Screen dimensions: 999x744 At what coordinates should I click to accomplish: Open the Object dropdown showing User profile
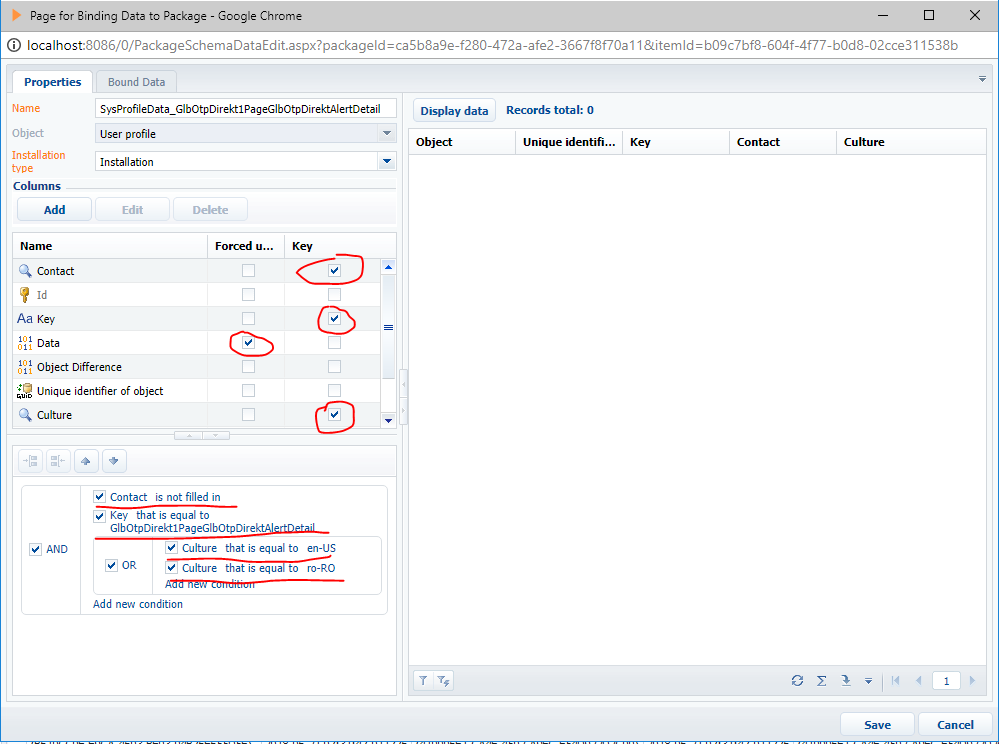tap(386, 133)
